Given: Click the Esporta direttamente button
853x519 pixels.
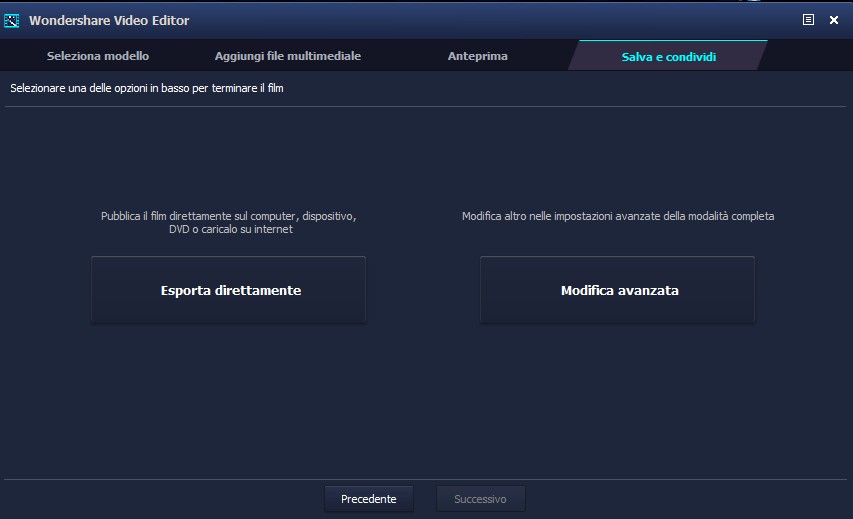Looking at the screenshot, I should click(228, 290).
